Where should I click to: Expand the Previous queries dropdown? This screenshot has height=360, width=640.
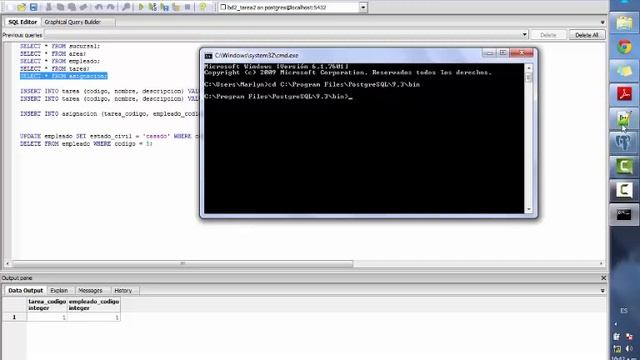point(524,35)
